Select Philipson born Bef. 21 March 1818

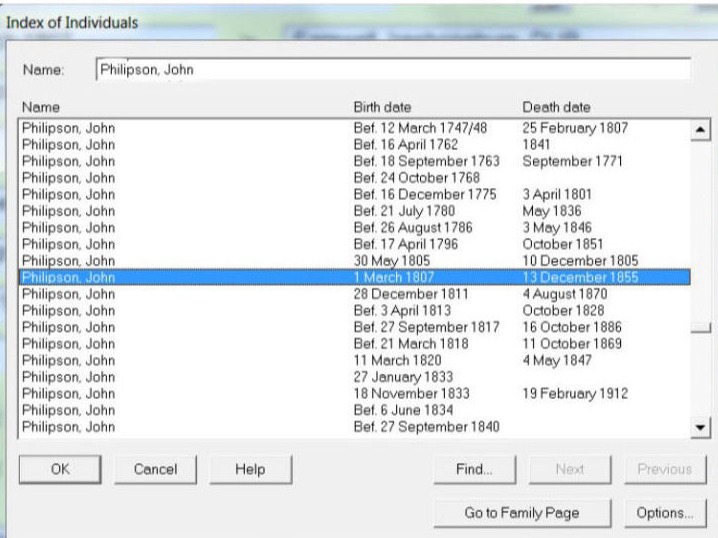pos(354,344)
